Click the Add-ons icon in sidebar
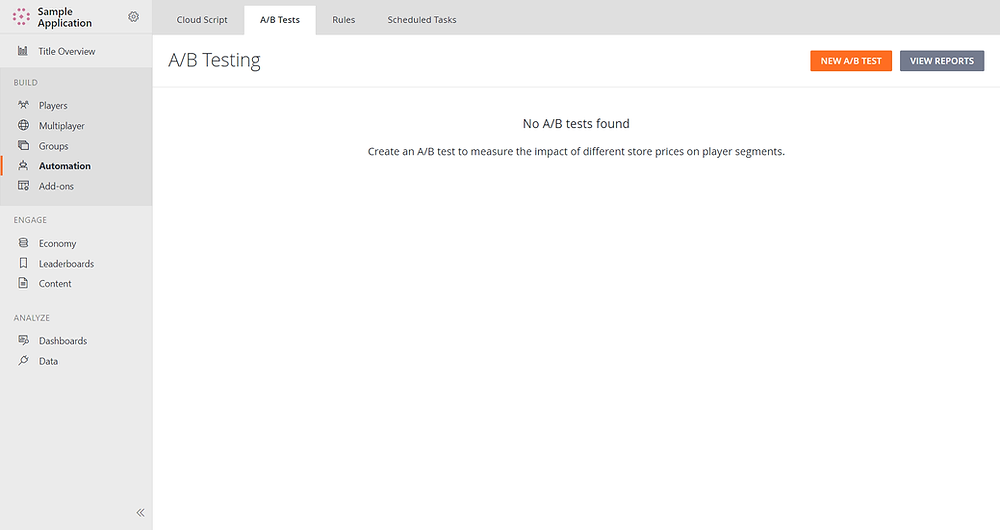Image resolution: width=1000 pixels, height=530 pixels. [x=24, y=186]
